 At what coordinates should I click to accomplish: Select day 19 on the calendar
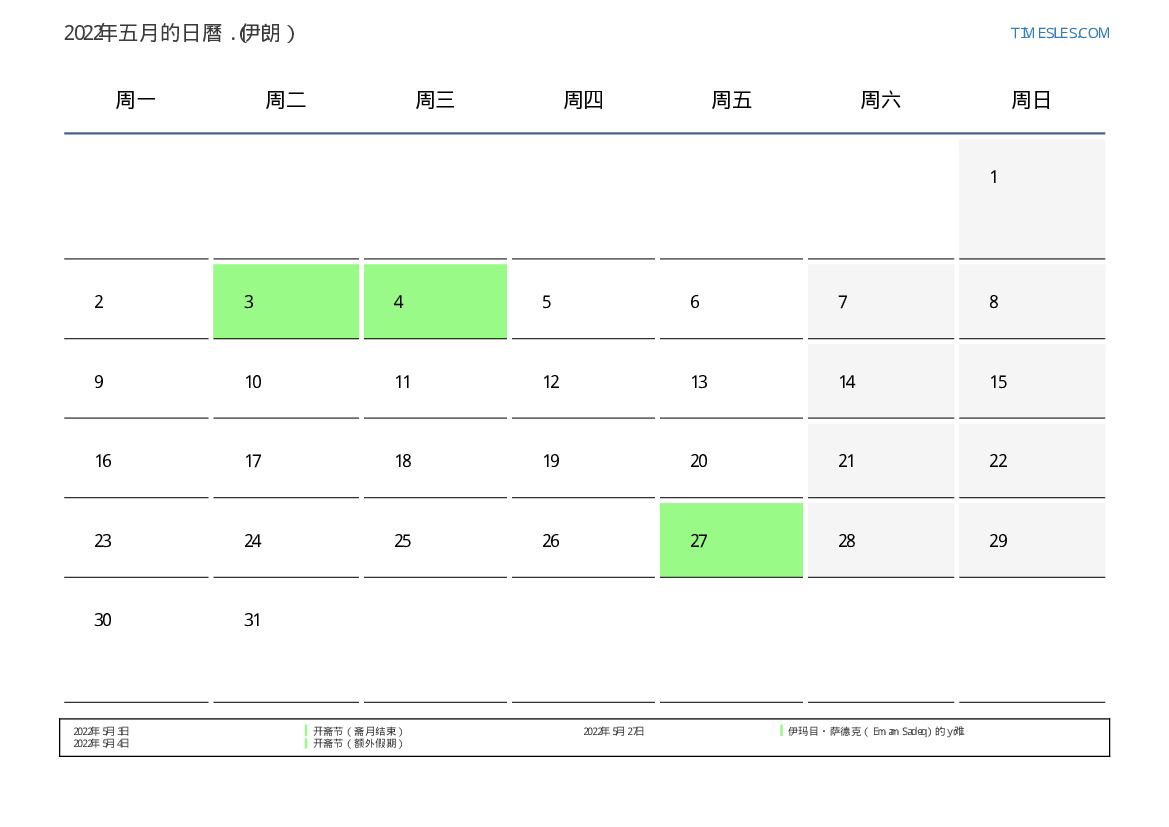pyautogui.click(x=583, y=461)
